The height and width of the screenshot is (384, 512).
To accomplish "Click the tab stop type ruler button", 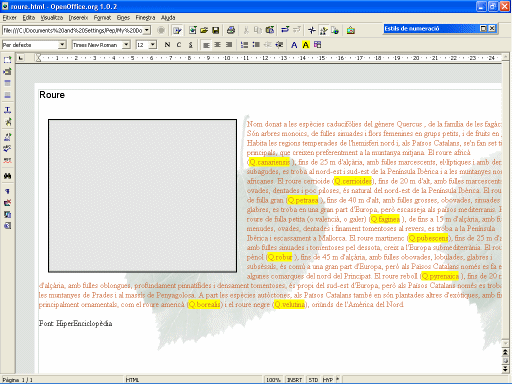I will [x=21, y=58].
